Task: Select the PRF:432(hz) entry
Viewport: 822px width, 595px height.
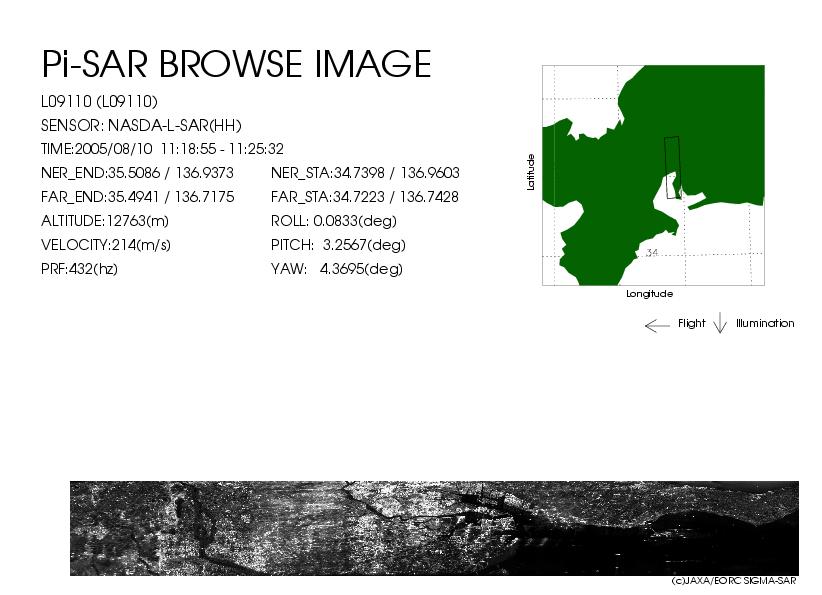Action: pyautogui.click(x=79, y=269)
